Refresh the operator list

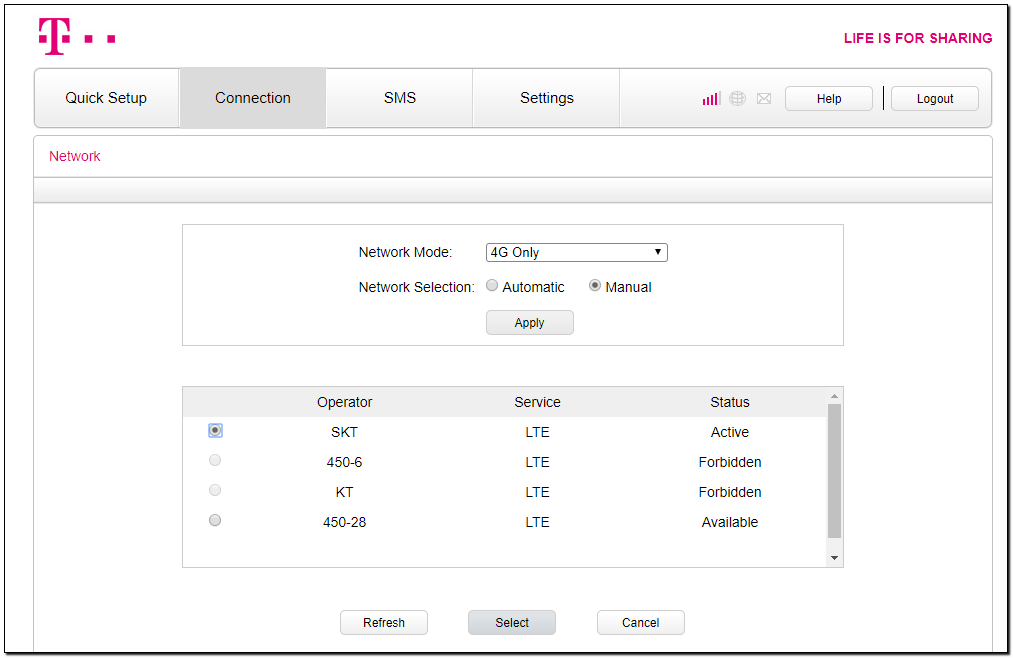tap(384, 622)
